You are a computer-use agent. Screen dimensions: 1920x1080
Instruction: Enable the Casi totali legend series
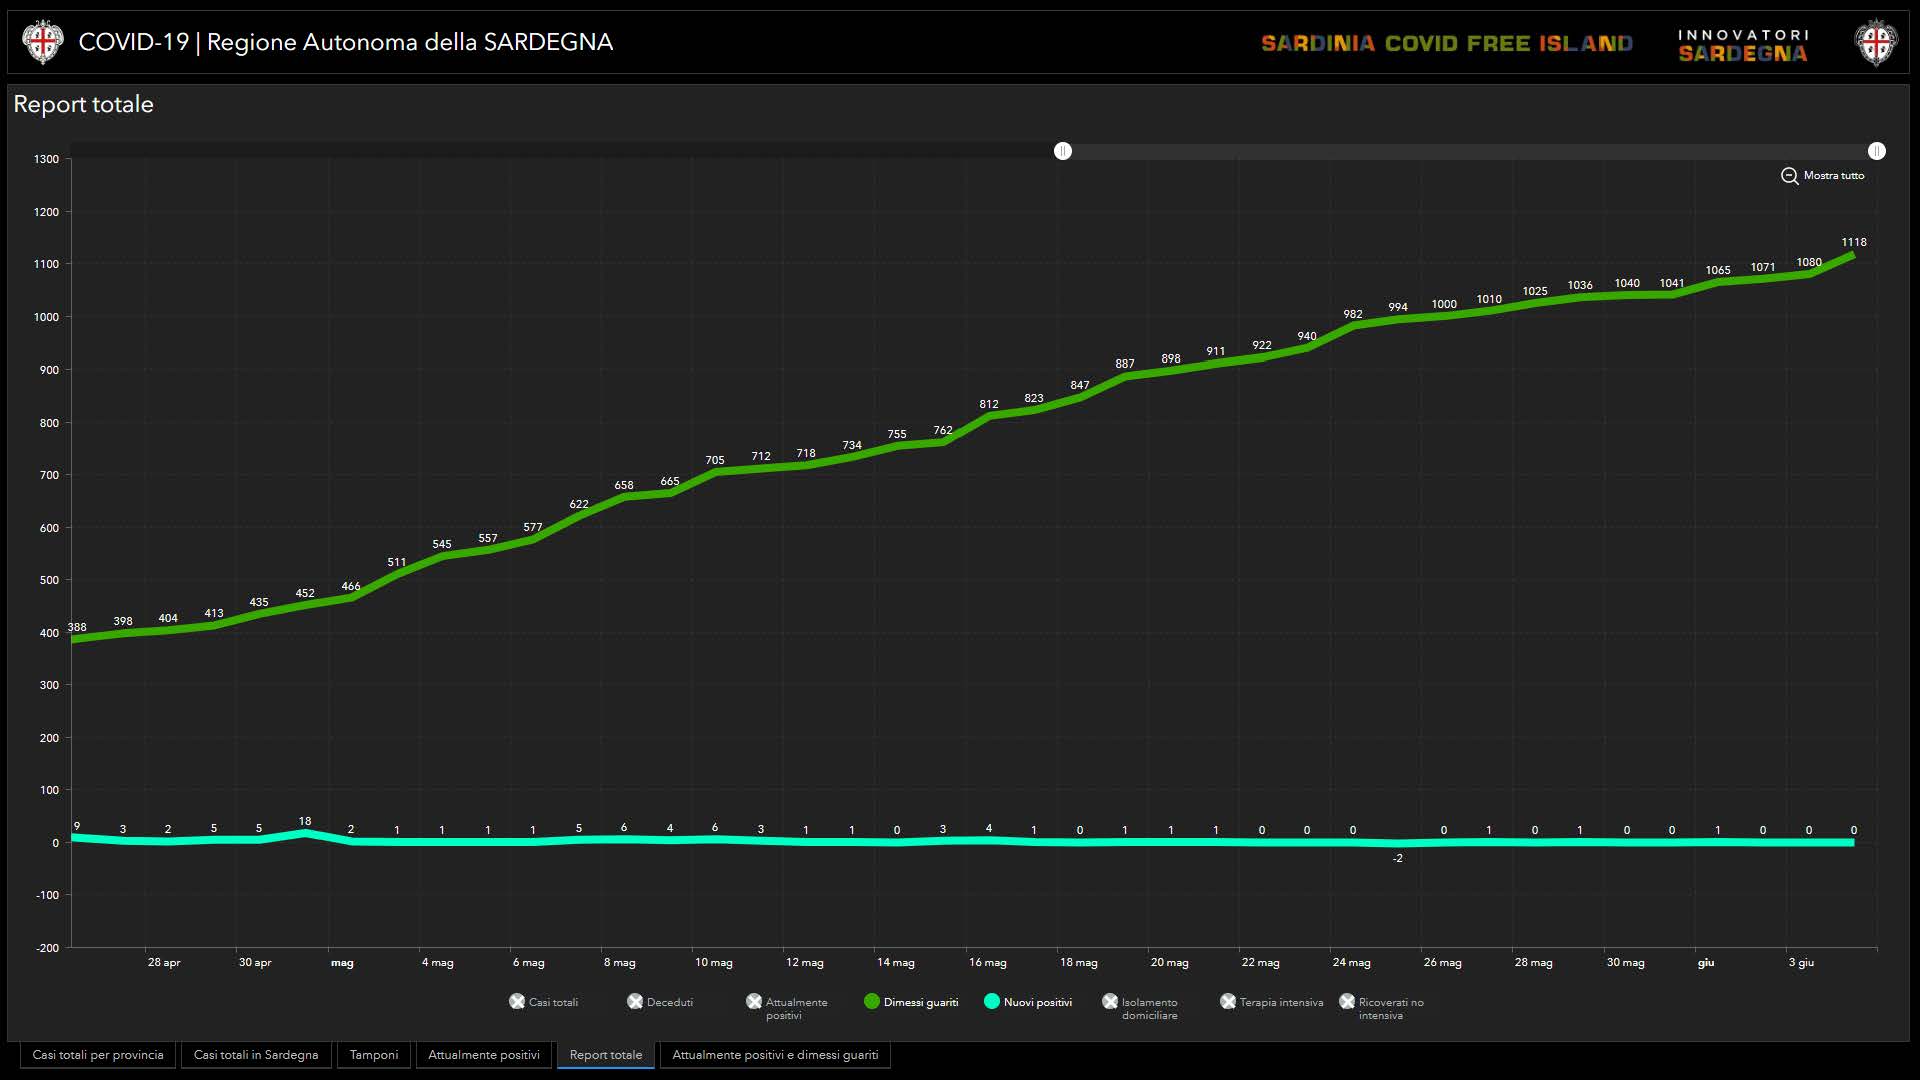(517, 1001)
